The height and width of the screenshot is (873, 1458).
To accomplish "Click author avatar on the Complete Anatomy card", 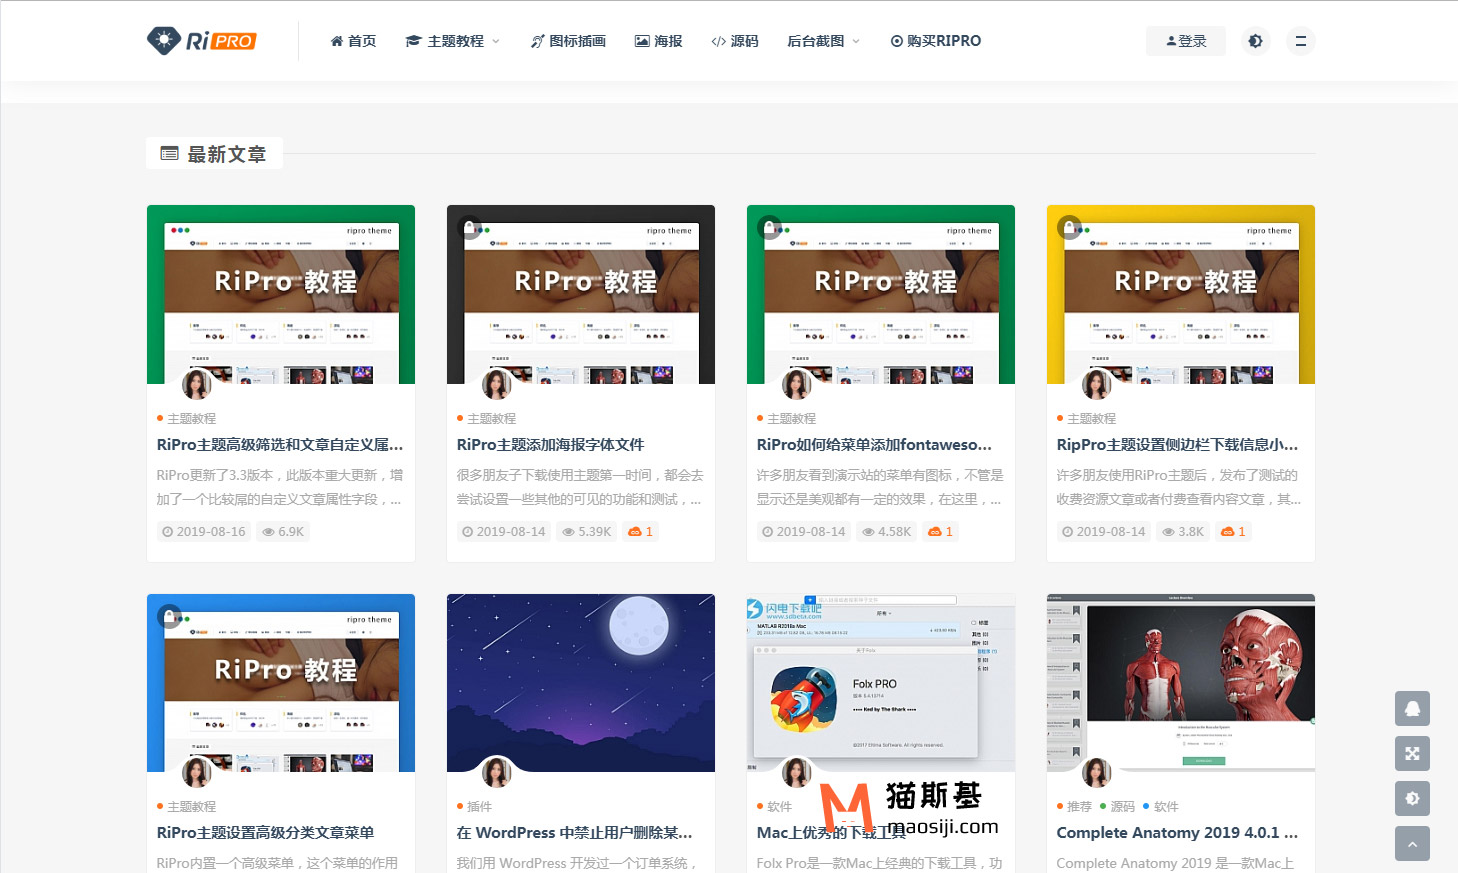I will pos(1097,773).
